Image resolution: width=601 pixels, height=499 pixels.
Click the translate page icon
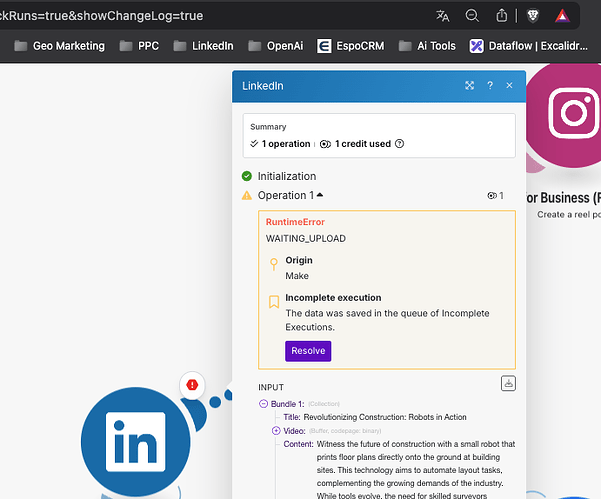[x=443, y=16]
